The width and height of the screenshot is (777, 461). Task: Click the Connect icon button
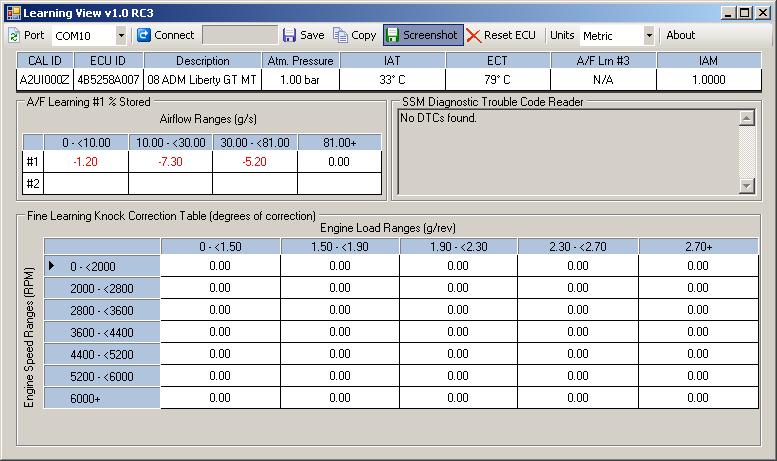[144, 35]
